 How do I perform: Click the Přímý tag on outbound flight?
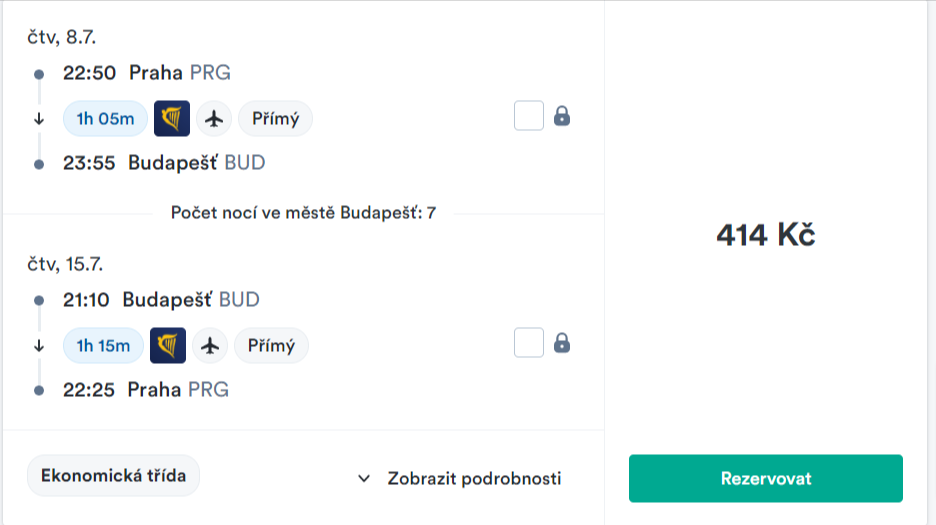tap(275, 118)
